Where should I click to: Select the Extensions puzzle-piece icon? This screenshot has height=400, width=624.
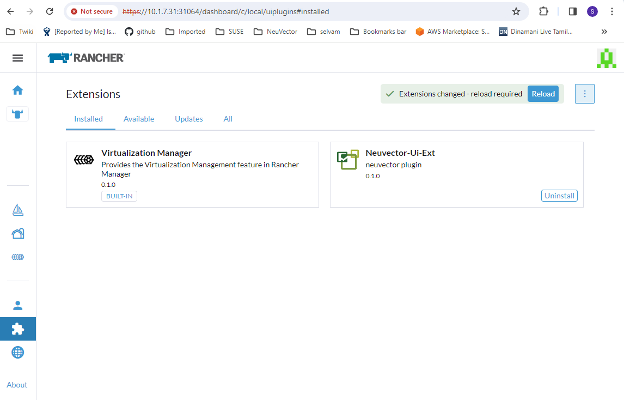coord(17,328)
